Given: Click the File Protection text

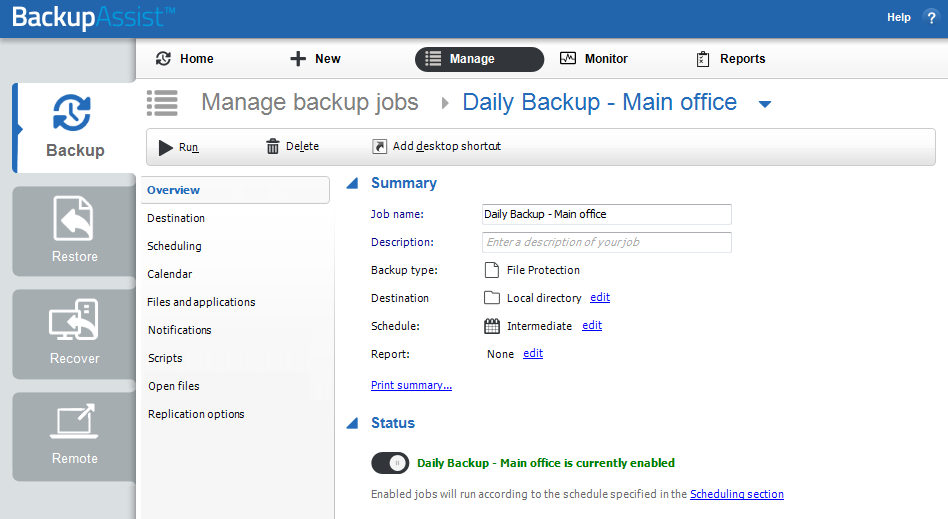Looking at the screenshot, I should pyautogui.click(x=543, y=270).
